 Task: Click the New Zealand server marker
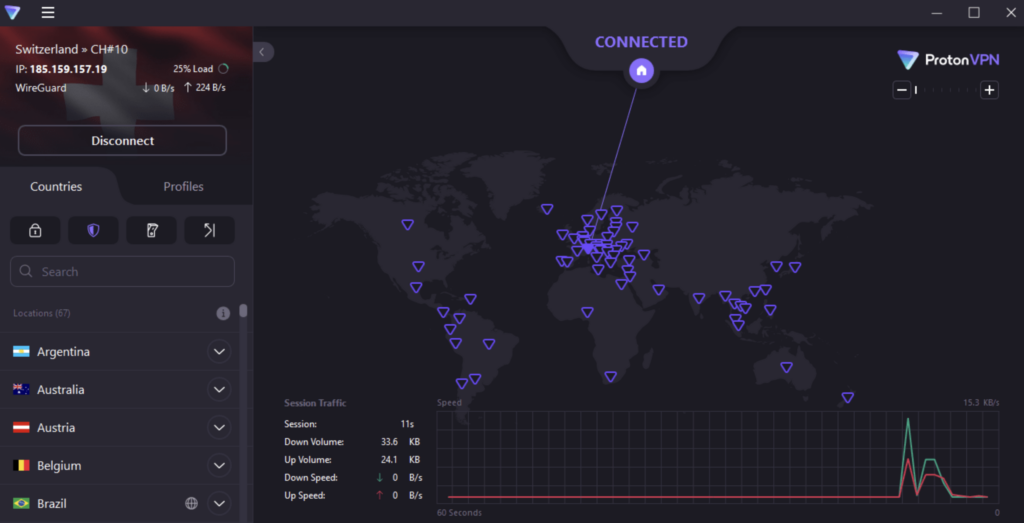point(848,397)
